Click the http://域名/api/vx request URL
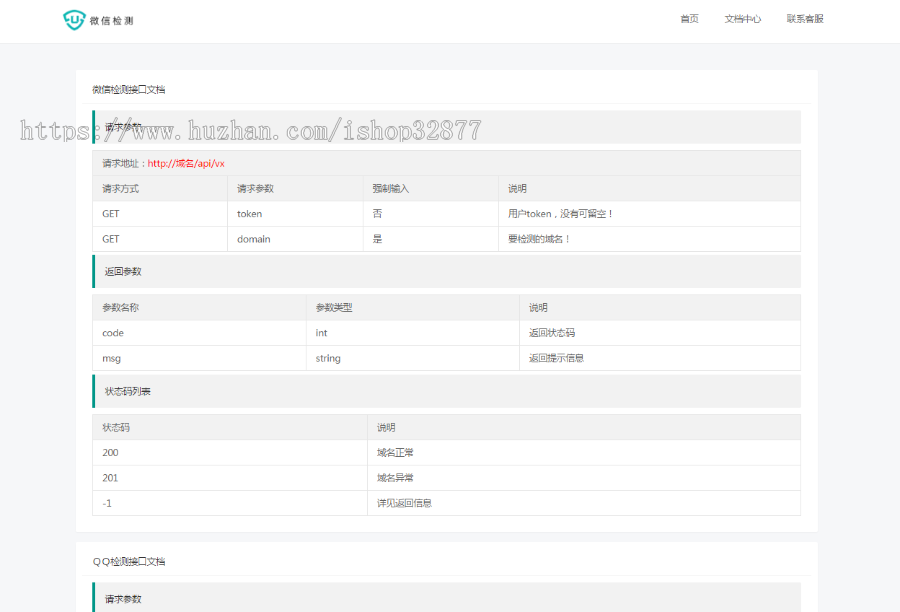The width and height of the screenshot is (900, 612). [186, 164]
